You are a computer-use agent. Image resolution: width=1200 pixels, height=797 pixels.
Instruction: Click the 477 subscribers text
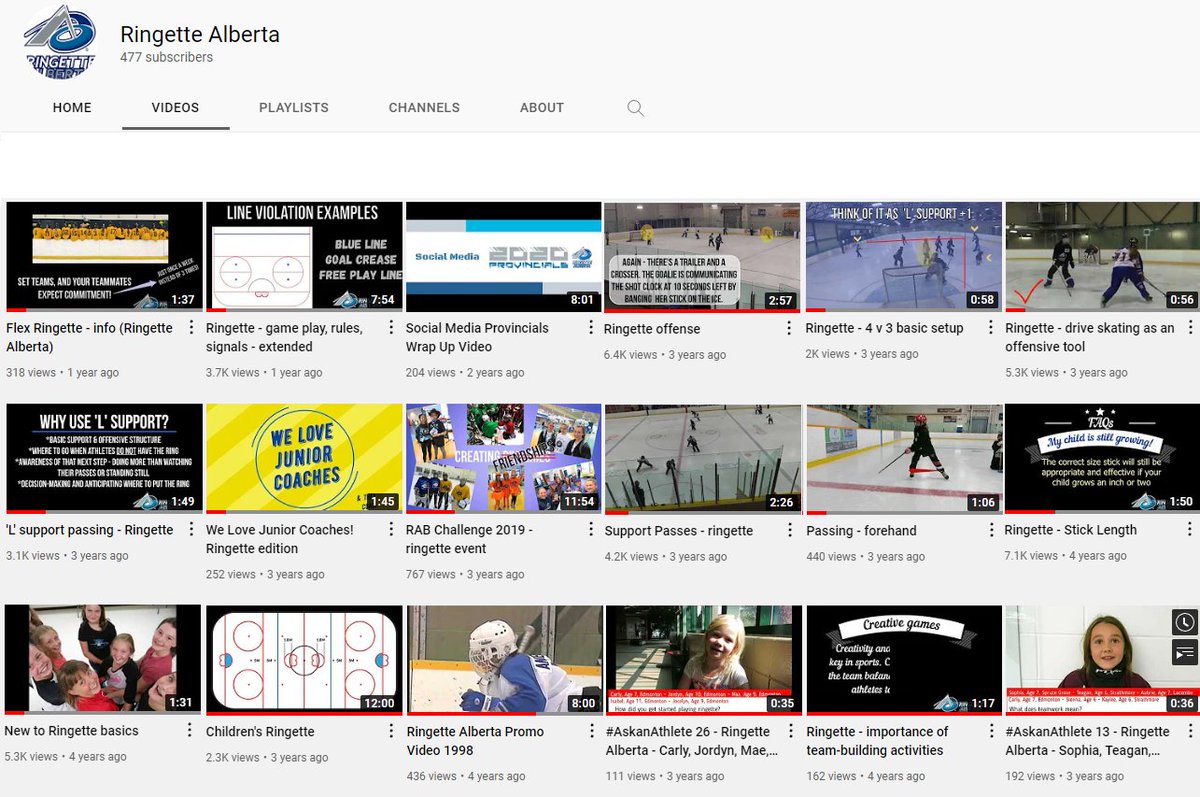pos(166,58)
